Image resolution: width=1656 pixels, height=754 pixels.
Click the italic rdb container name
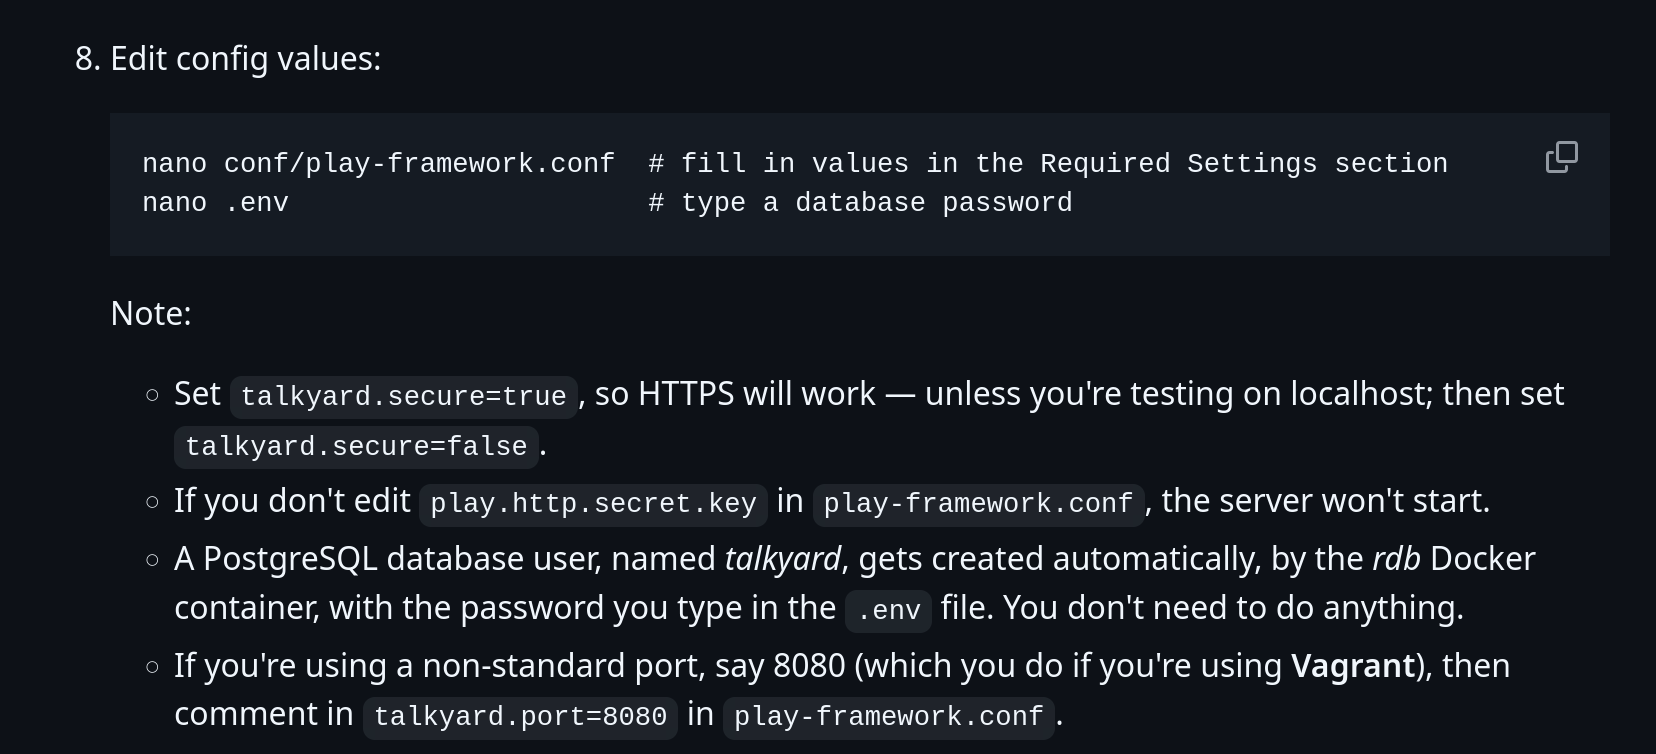(1396, 559)
